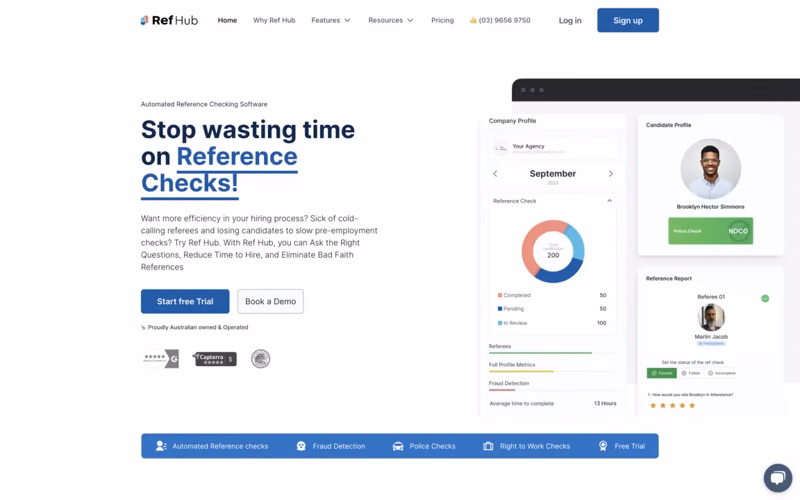Click the Referees progress bar
800x500 pixels.
pos(553,353)
